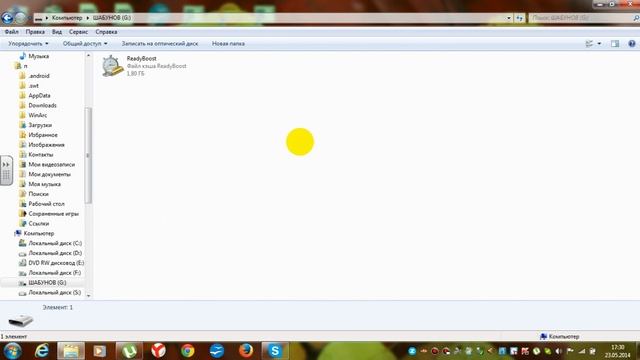This screenshot has width=640, height=360.
Task: Click Записать на оптический диск
Action: (160, 44)
